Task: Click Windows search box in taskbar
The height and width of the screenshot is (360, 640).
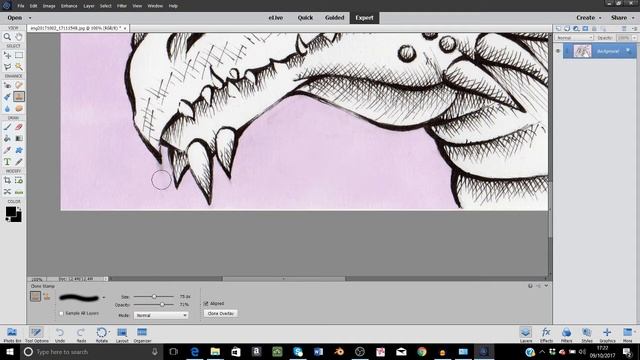Action: pyautogui.click(x=91, y=352)
